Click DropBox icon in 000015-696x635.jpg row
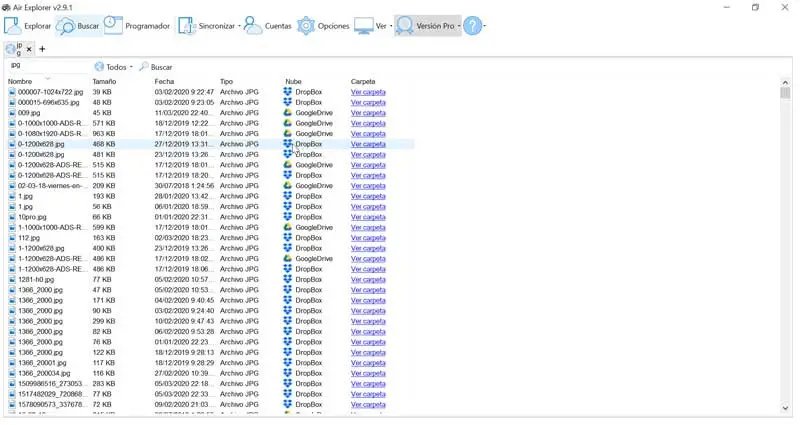Image resolution: width=800 pixels, height=425 pixels. pos(288,102)
